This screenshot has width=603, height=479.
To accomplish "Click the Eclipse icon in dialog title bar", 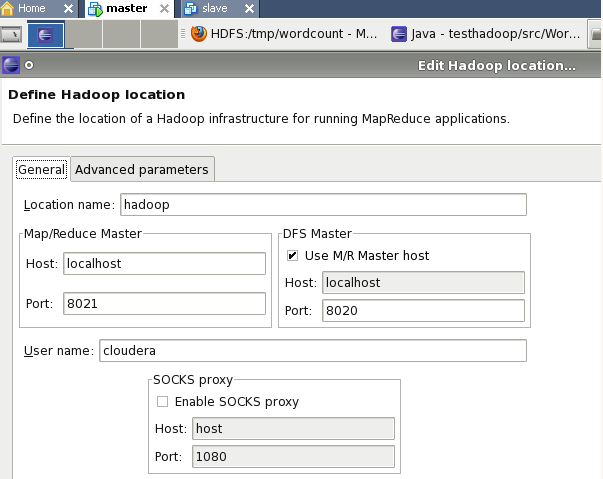I will [11, 66].
